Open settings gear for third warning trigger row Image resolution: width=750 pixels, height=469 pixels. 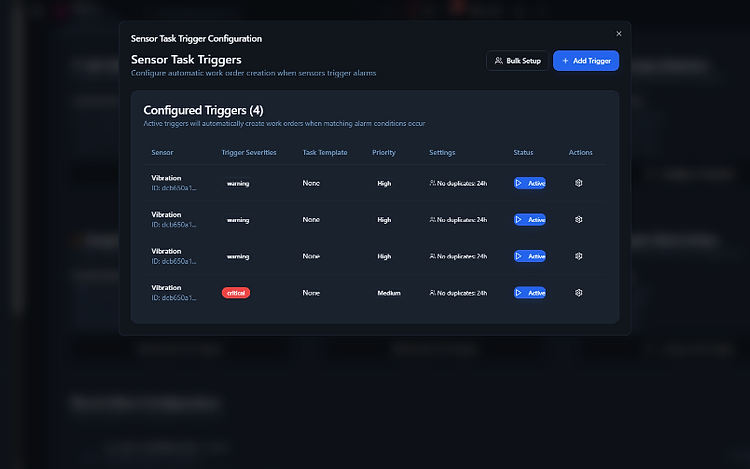(578, 256)
